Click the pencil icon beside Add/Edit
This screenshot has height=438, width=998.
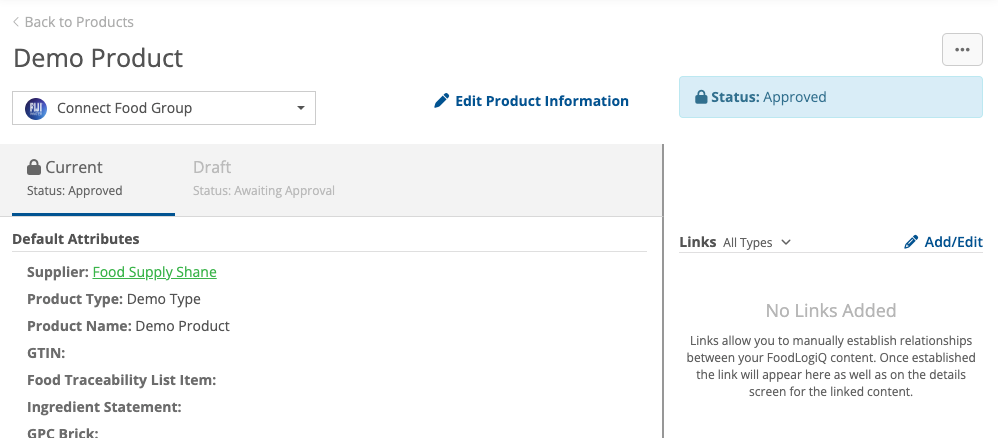[x=911, y=242]
